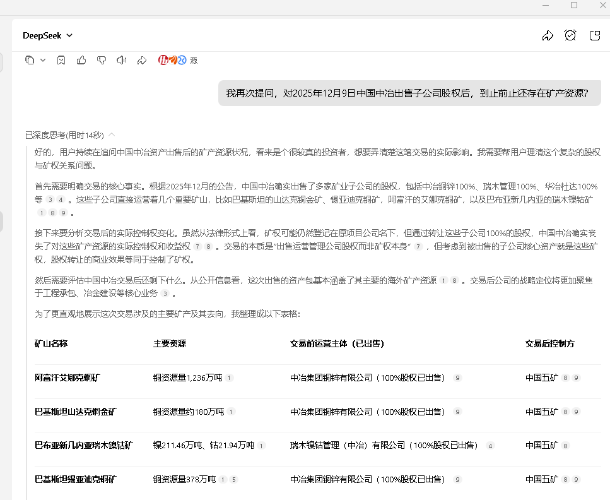Select the 铜资源量378万吨 cell
The image size is (610, 500).
[x=184, y=479]
